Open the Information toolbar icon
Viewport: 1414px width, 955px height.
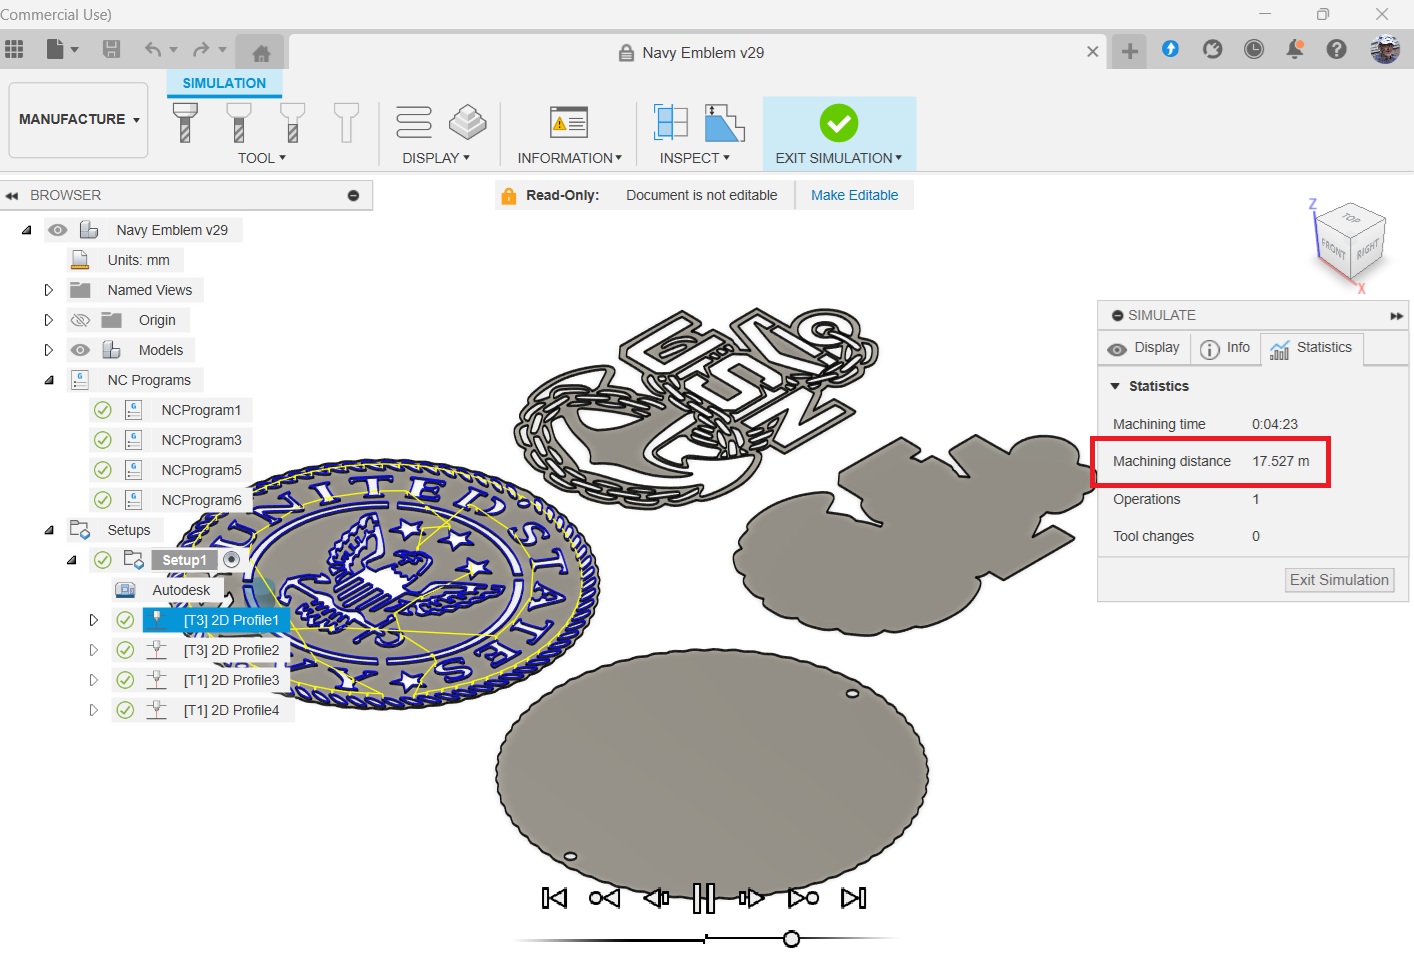[x=569, y=123]
